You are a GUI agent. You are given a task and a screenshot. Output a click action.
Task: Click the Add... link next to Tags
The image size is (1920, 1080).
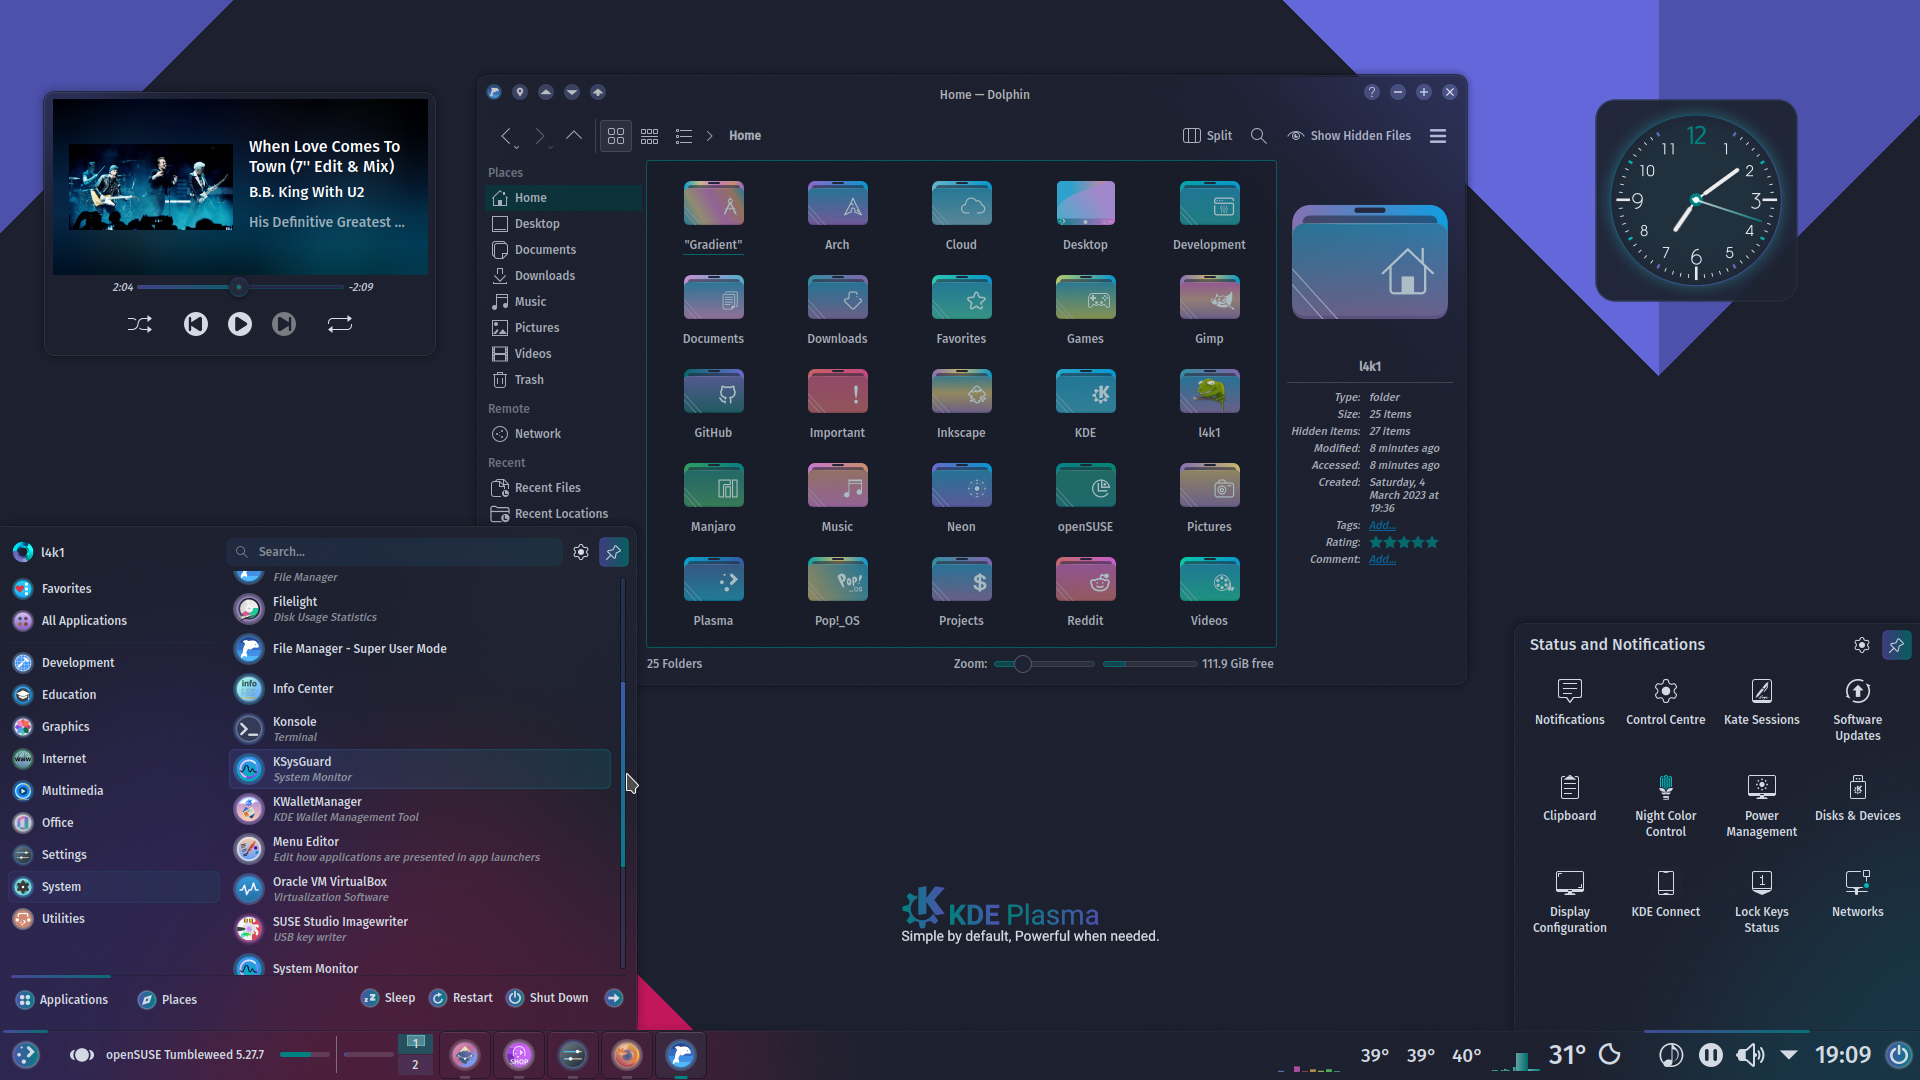tap(1381, 524)
